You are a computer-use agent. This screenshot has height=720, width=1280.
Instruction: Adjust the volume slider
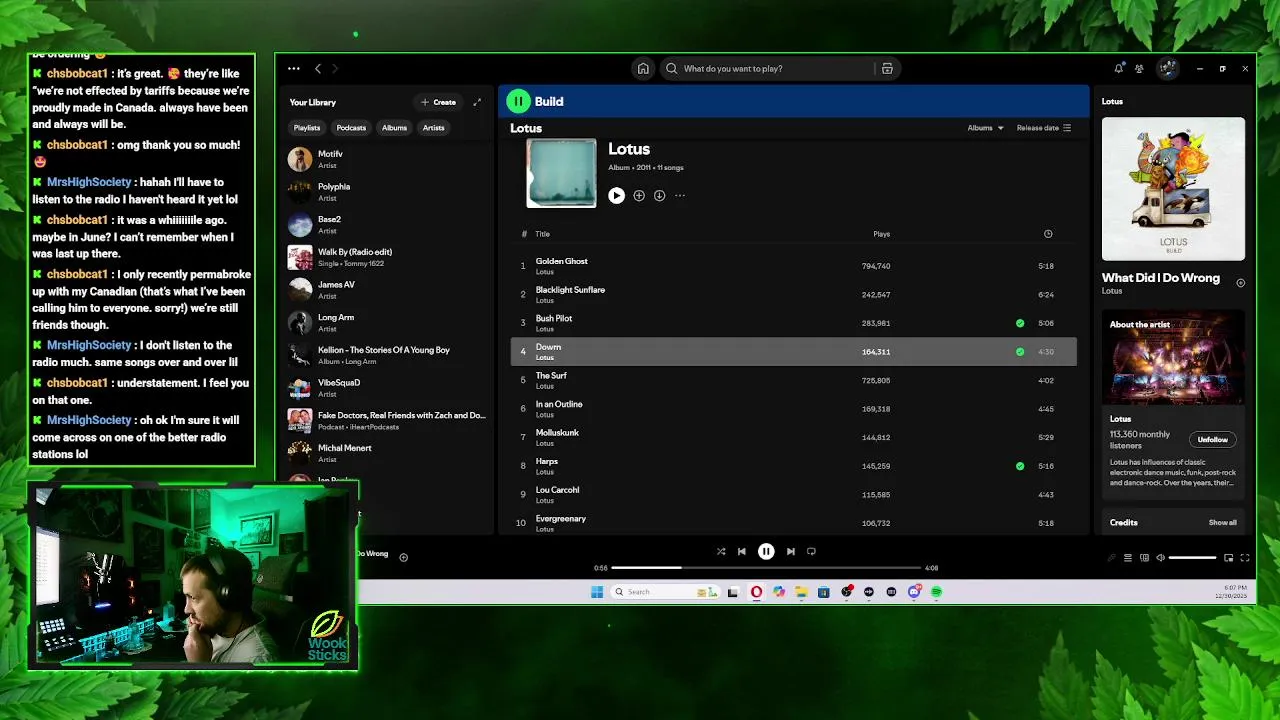(1192, 558)
